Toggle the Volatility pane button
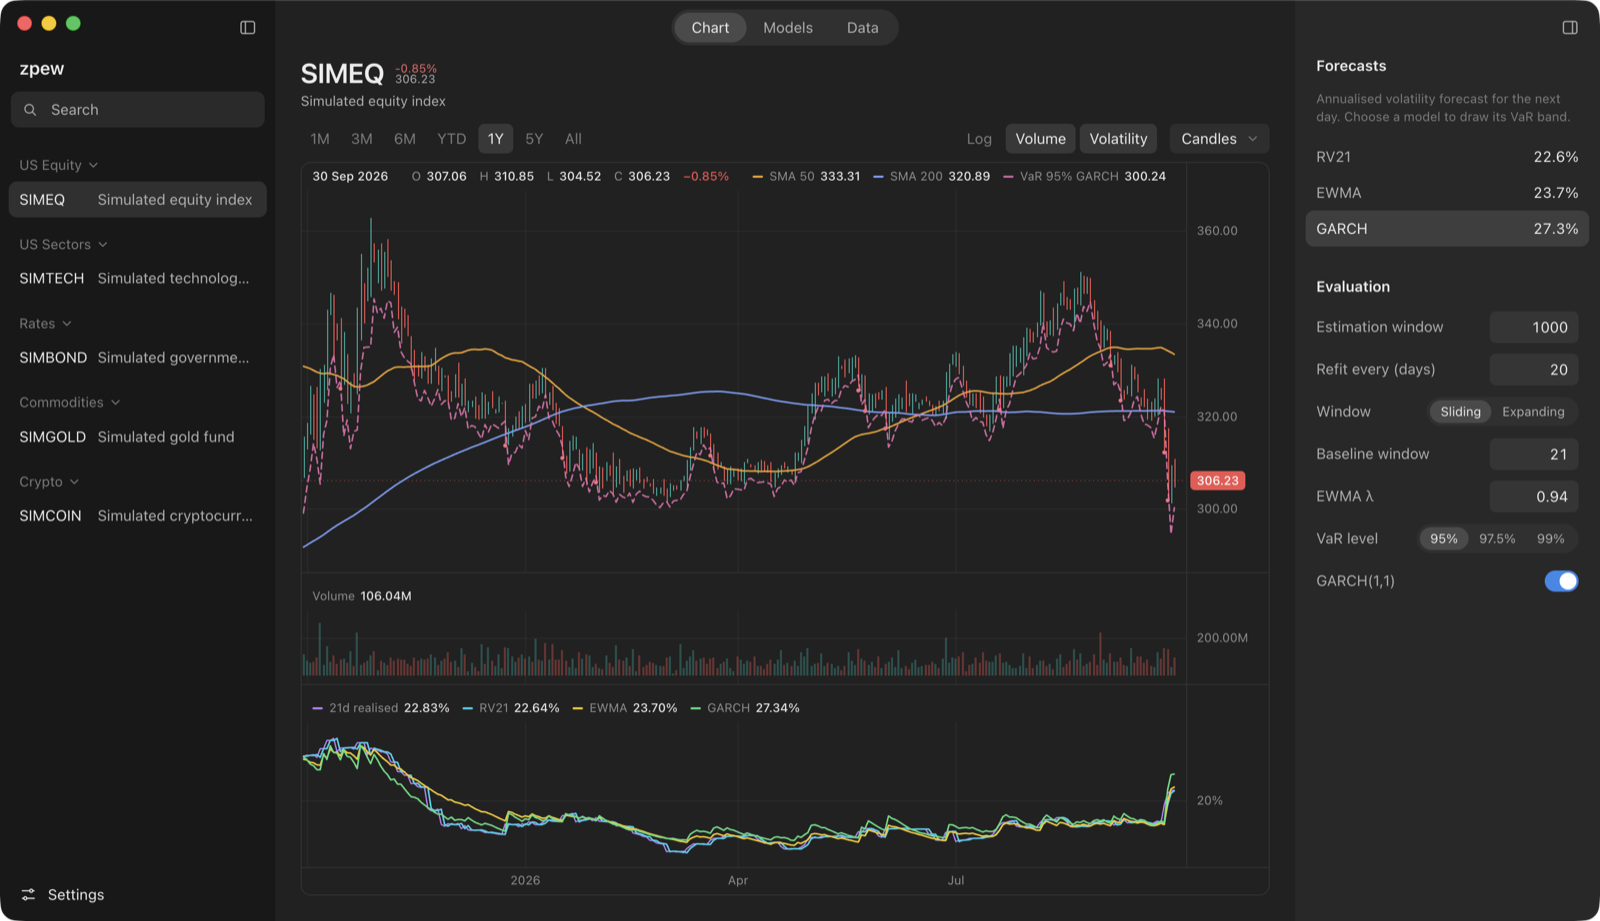 pyautogui.click(x=1118, y=139)
